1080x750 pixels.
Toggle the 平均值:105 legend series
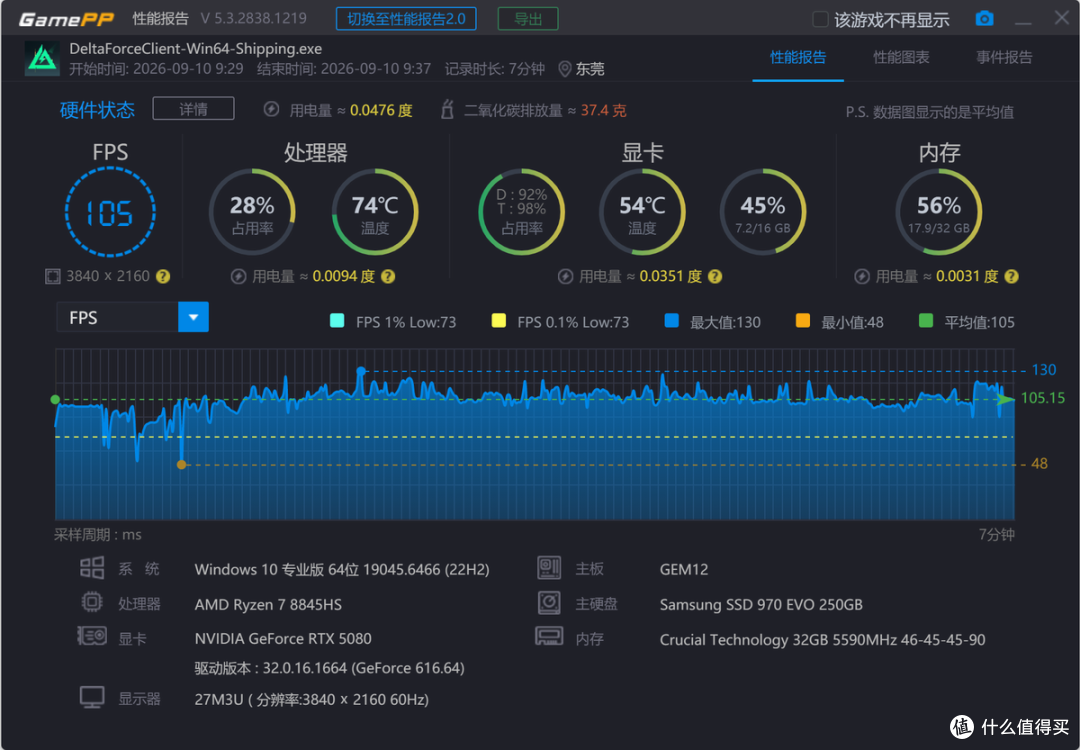966,322
